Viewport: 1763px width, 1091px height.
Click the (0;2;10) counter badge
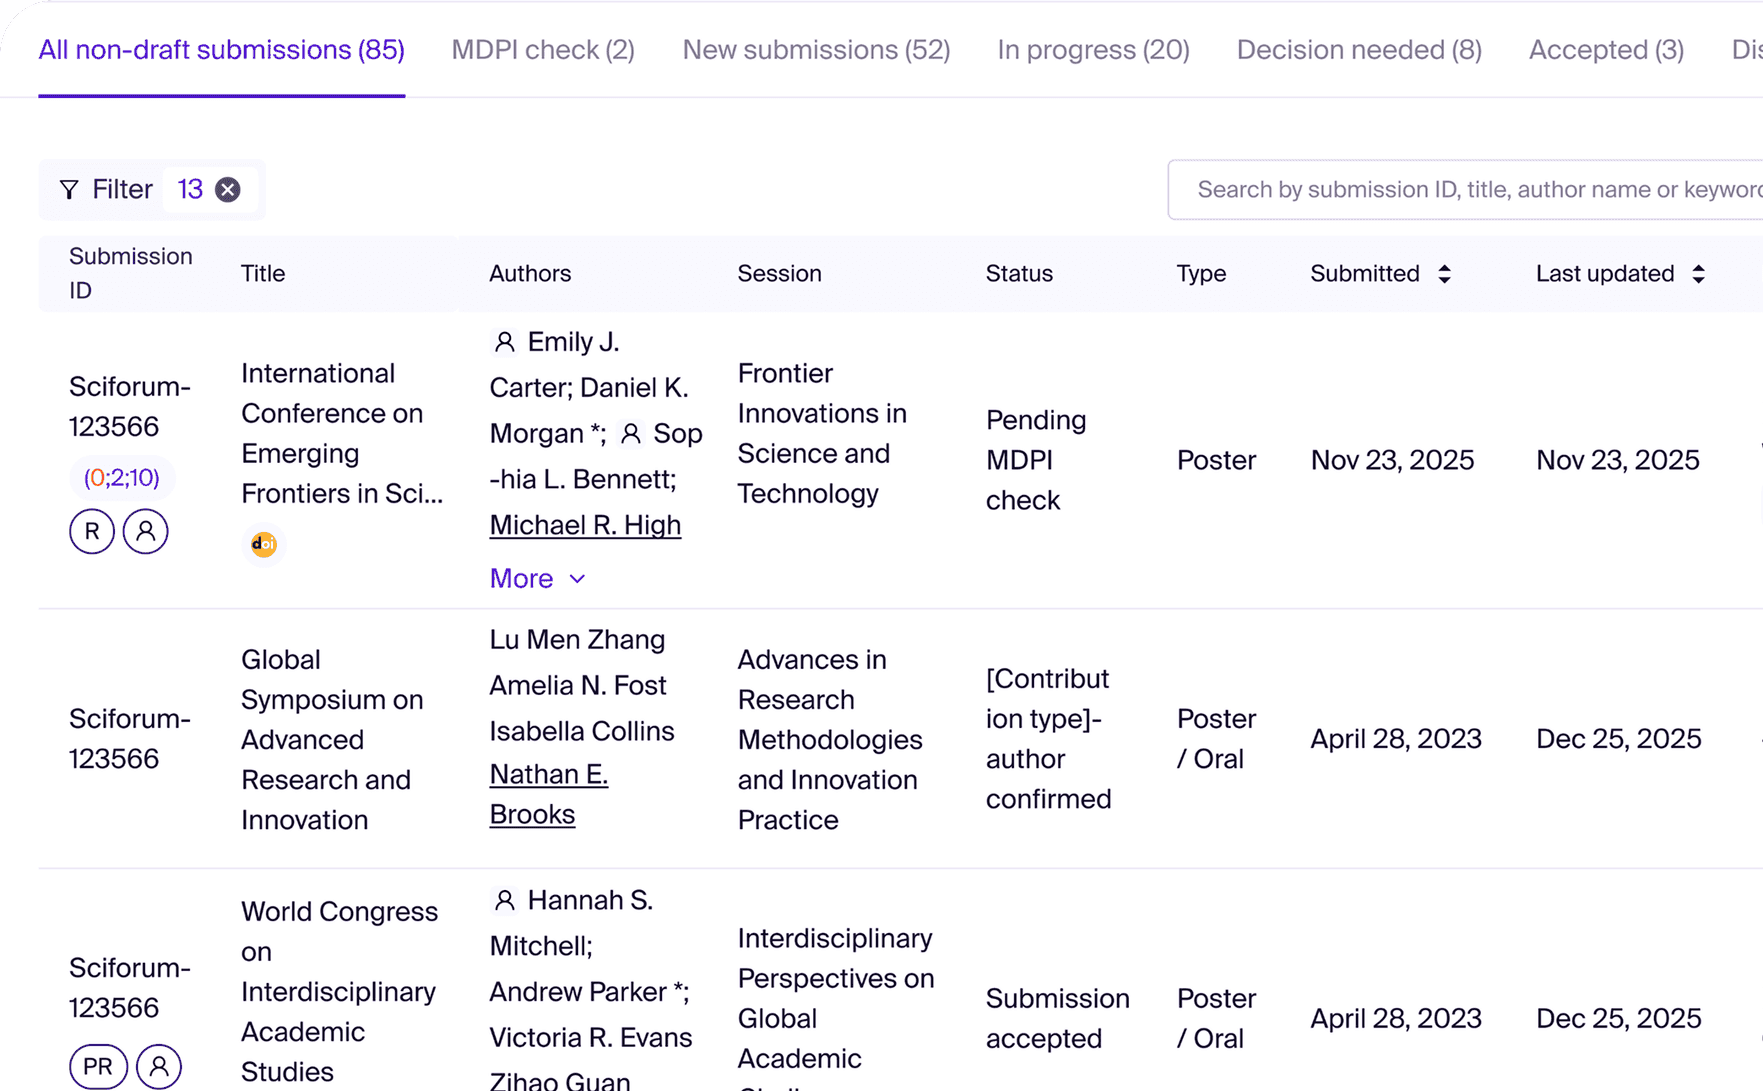click(122, 478)
